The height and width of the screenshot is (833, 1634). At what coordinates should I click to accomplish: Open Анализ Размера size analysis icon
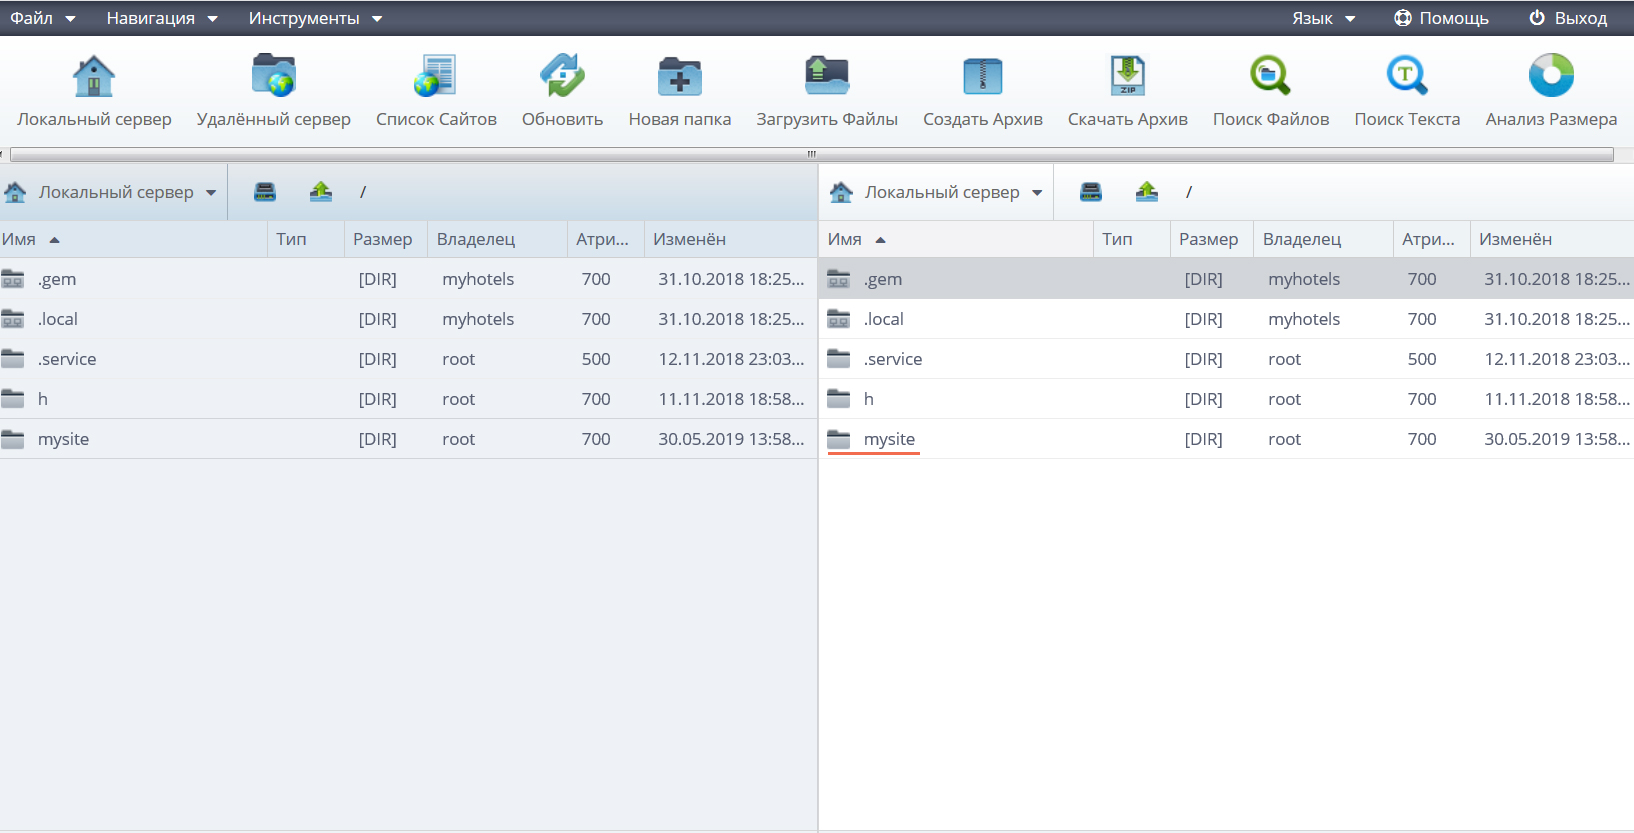(1551, 76)
